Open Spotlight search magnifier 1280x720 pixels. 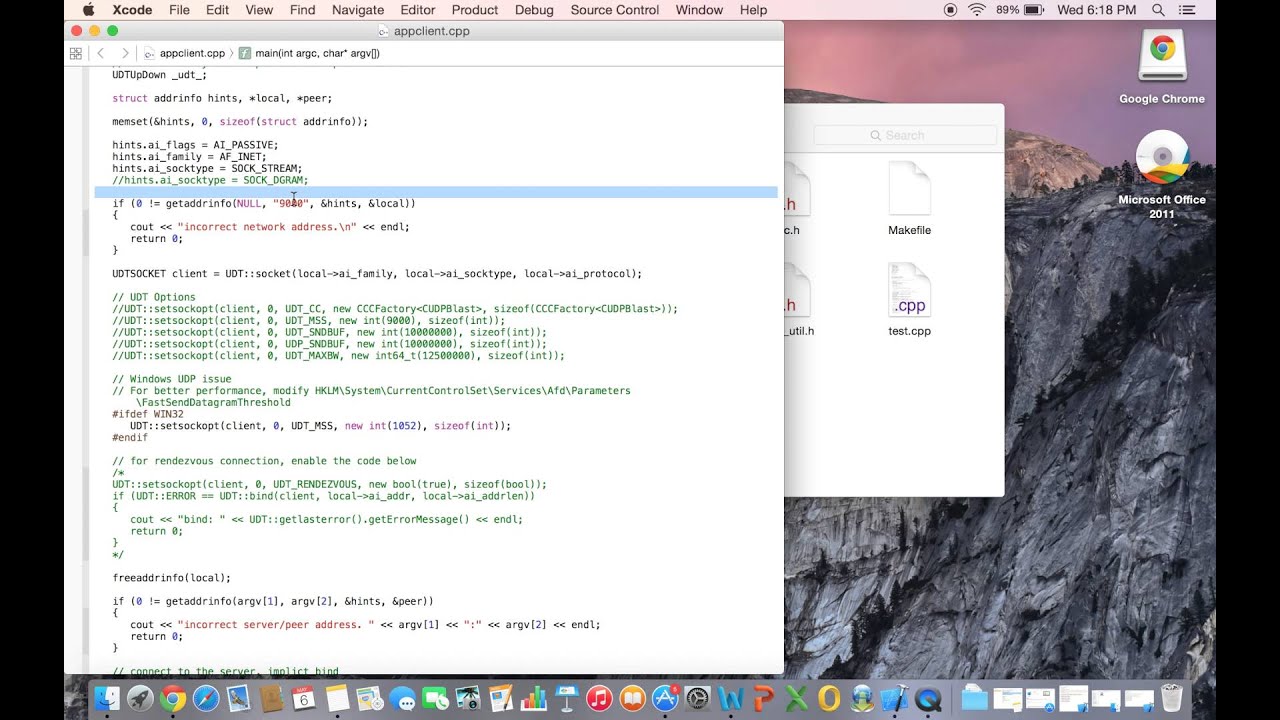(1158, 10)
